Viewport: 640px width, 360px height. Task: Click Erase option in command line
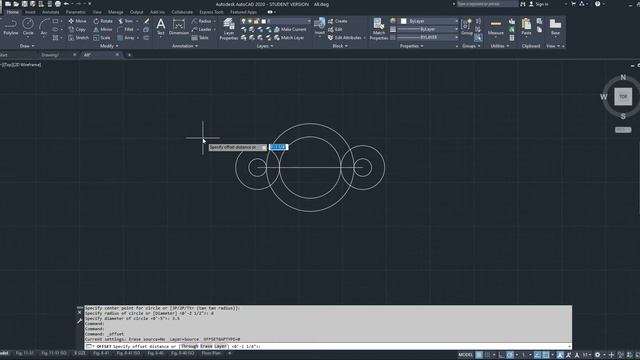tap(206, 346)
